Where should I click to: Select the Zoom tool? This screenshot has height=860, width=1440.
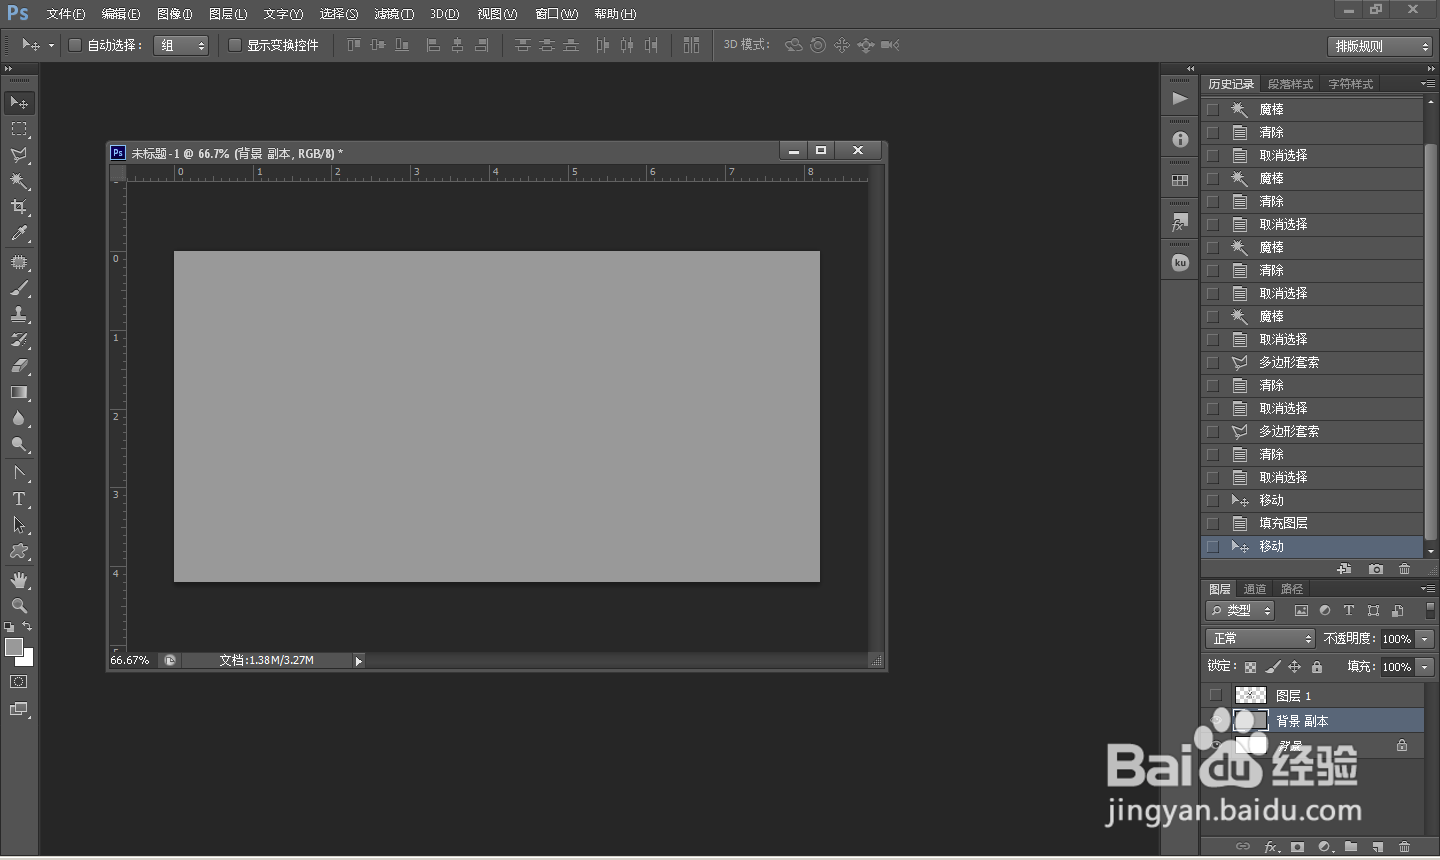19,606
